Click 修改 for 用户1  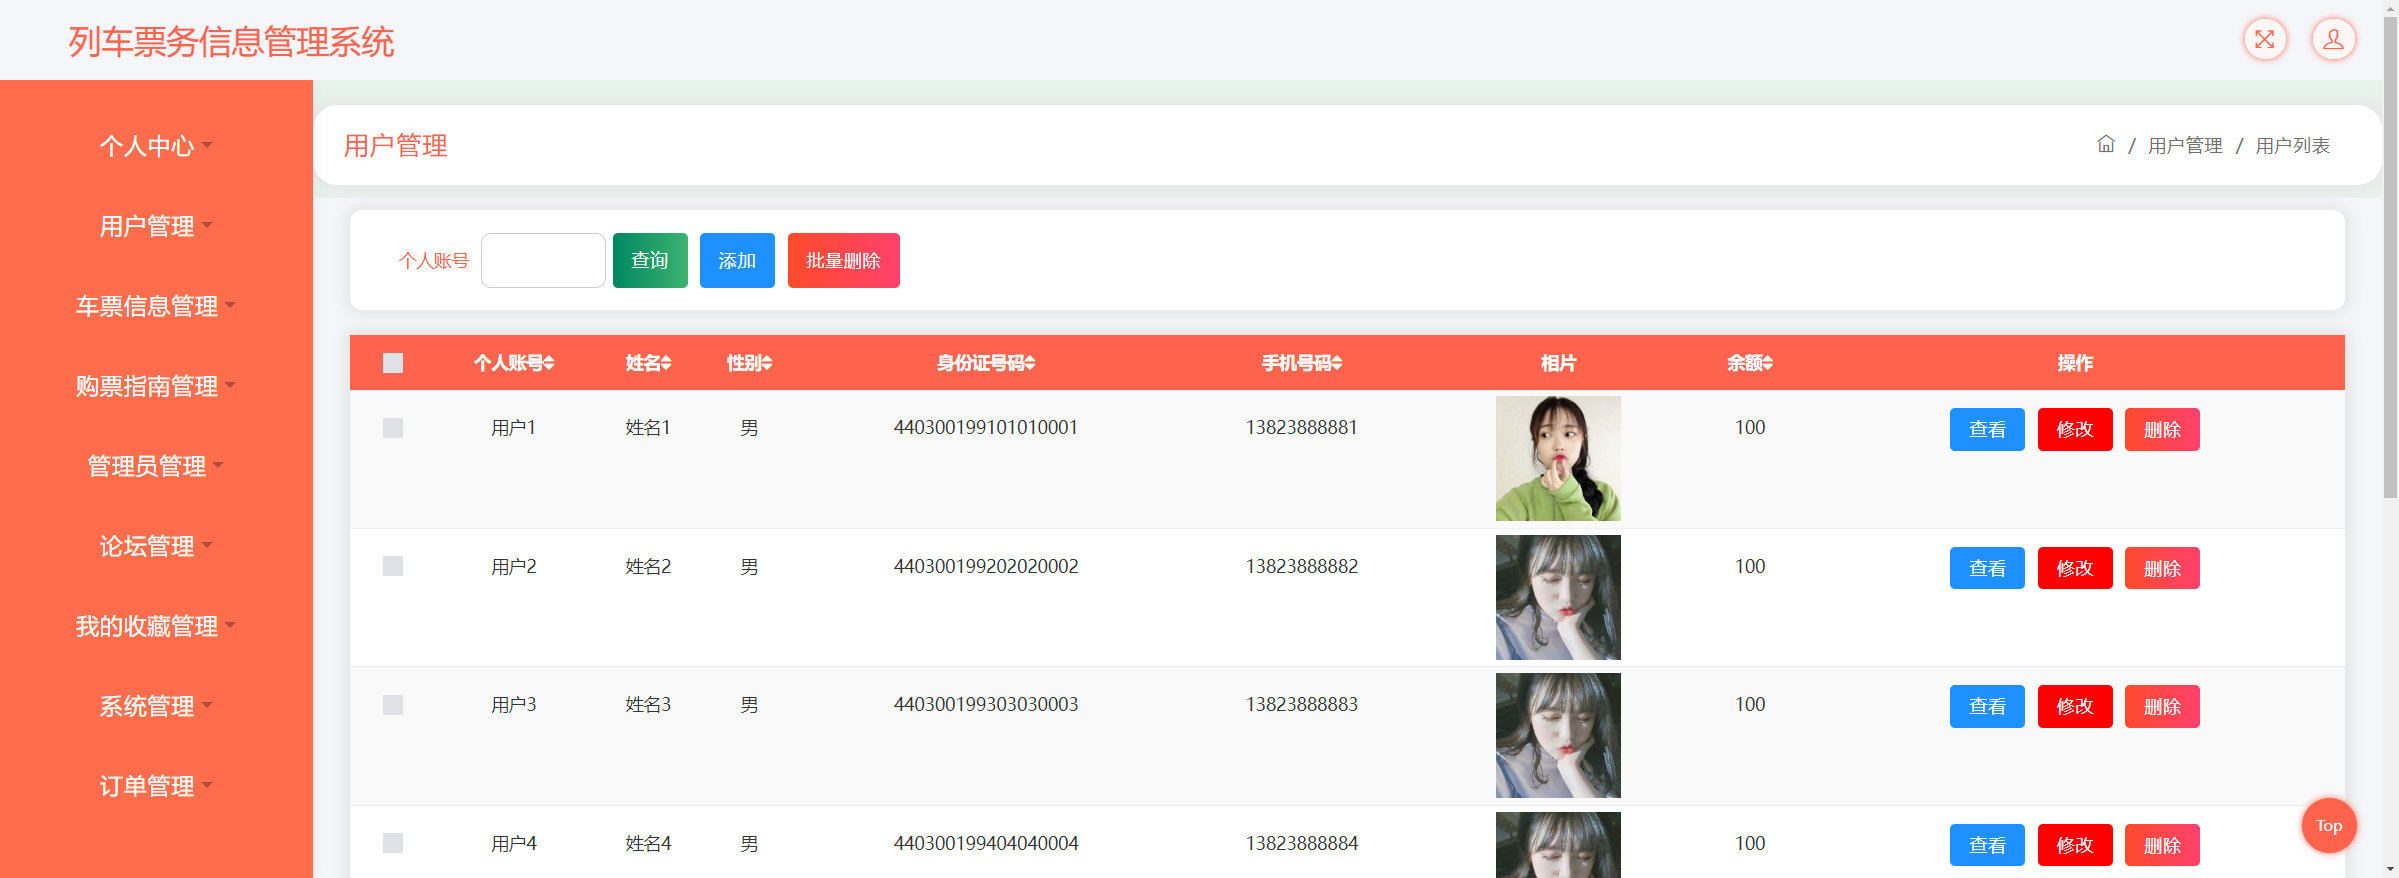coord(2075,429)
